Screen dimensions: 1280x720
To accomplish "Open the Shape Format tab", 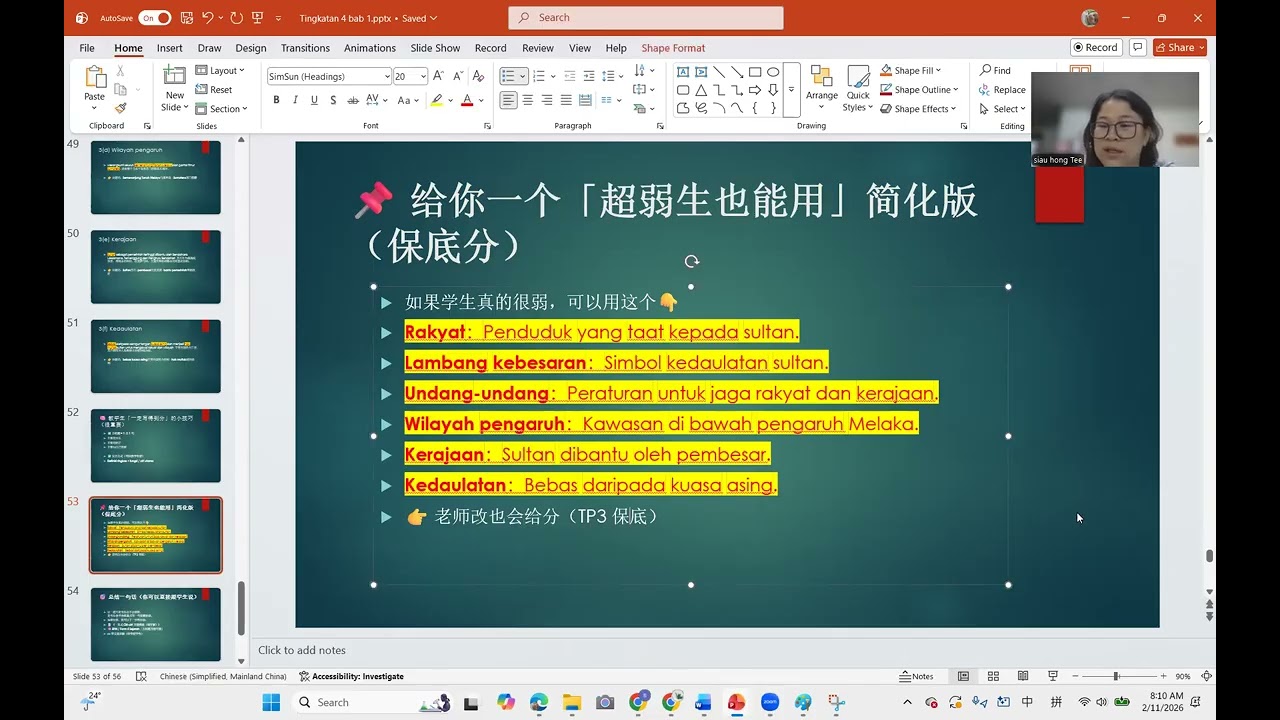I will pos(673,48).
